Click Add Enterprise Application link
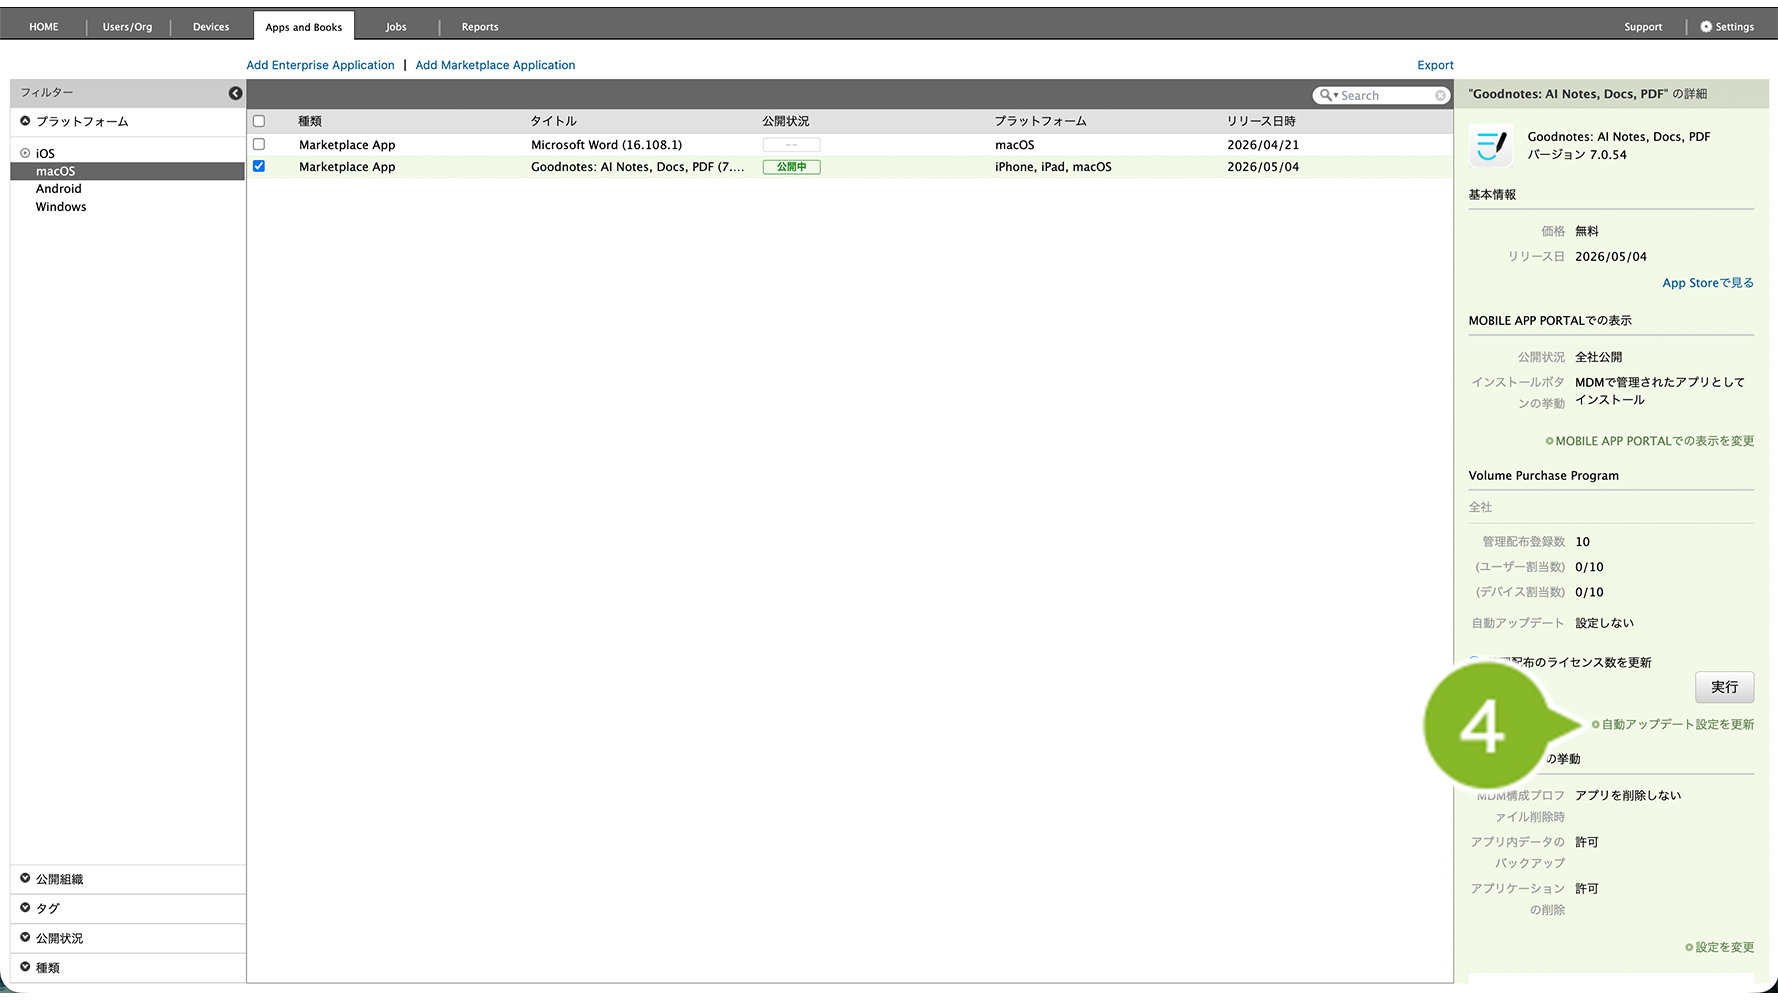Viewport: 1778px width, 1000px height. [x=321, y=65]
